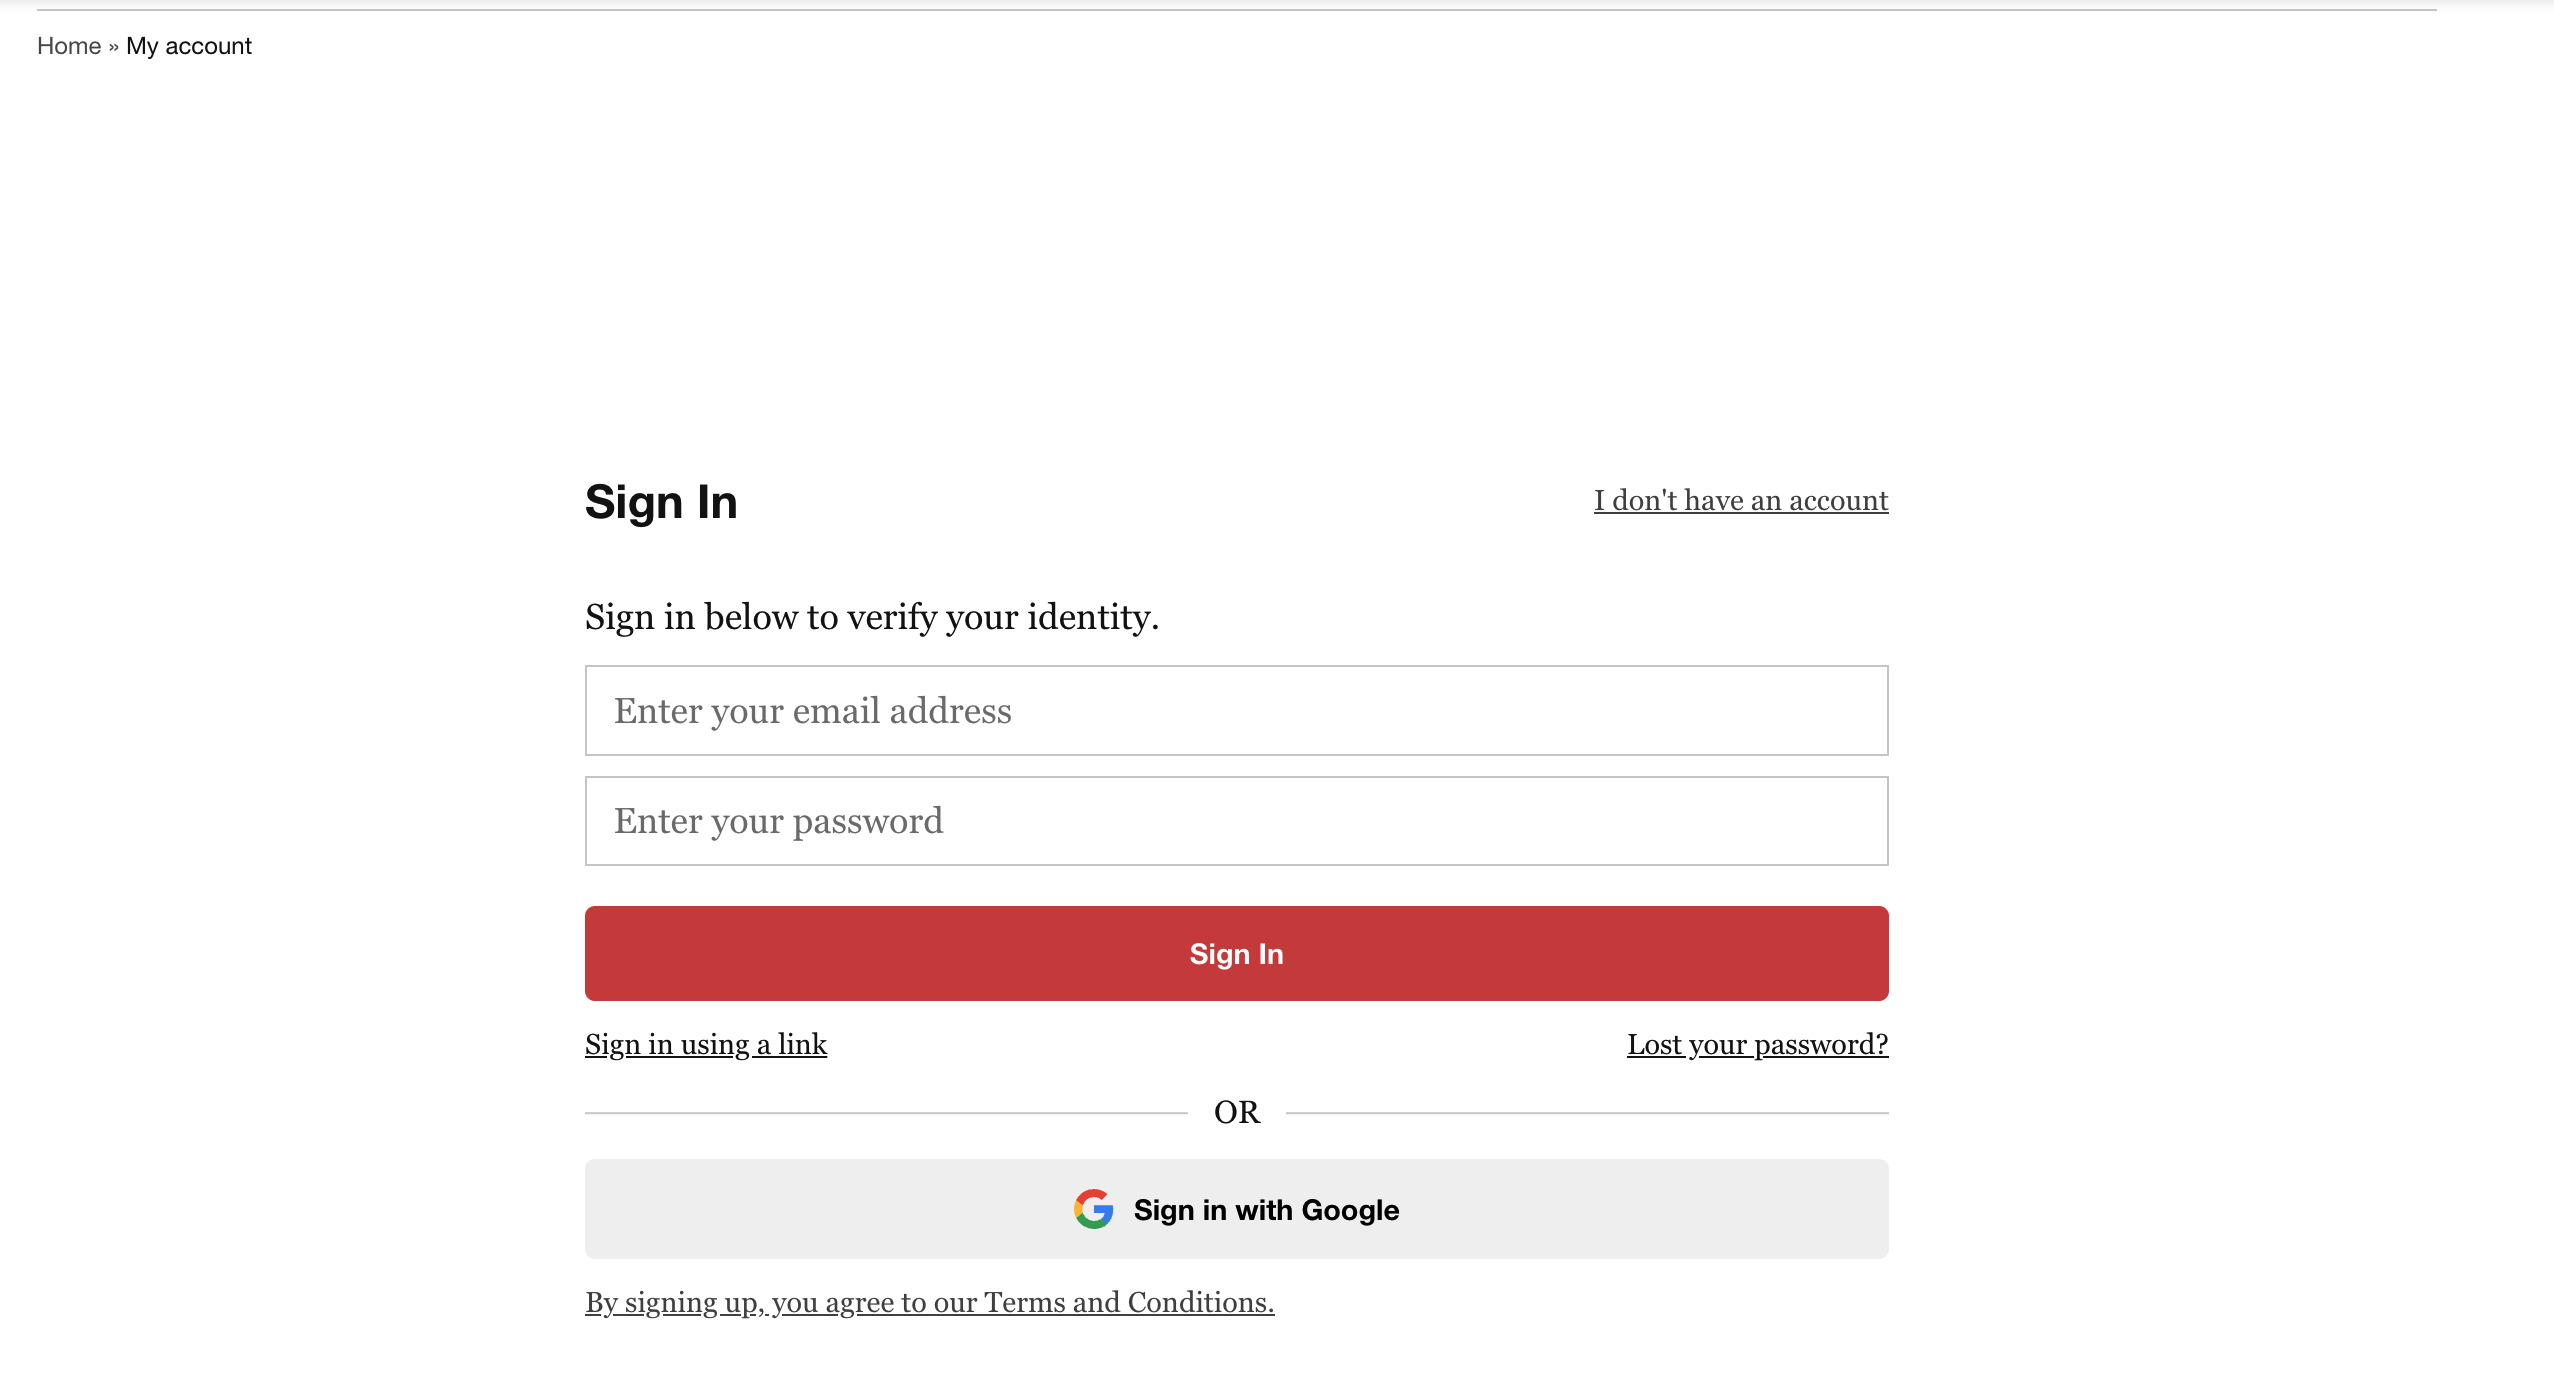The height and width of the screenshot is (1392, 2554).
Task: Click the red Sign In button
Action: point(1236,953)
